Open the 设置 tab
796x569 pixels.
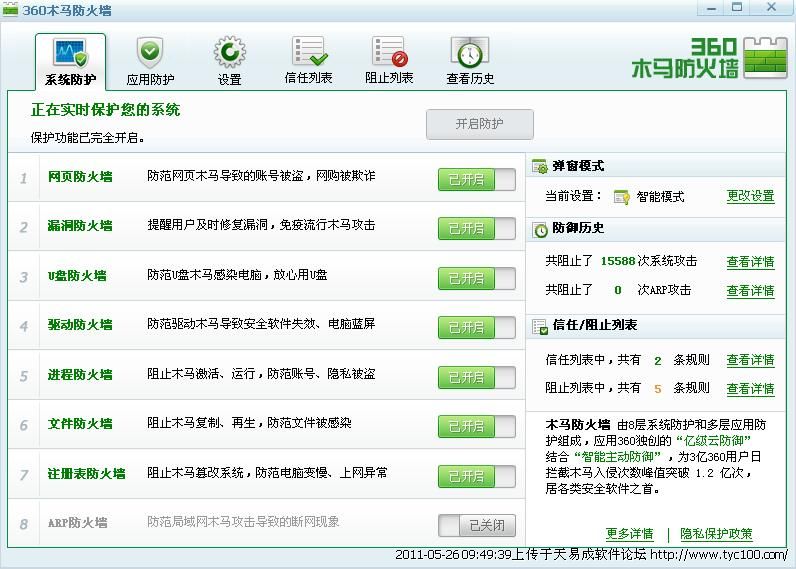[x=229, y=62]
